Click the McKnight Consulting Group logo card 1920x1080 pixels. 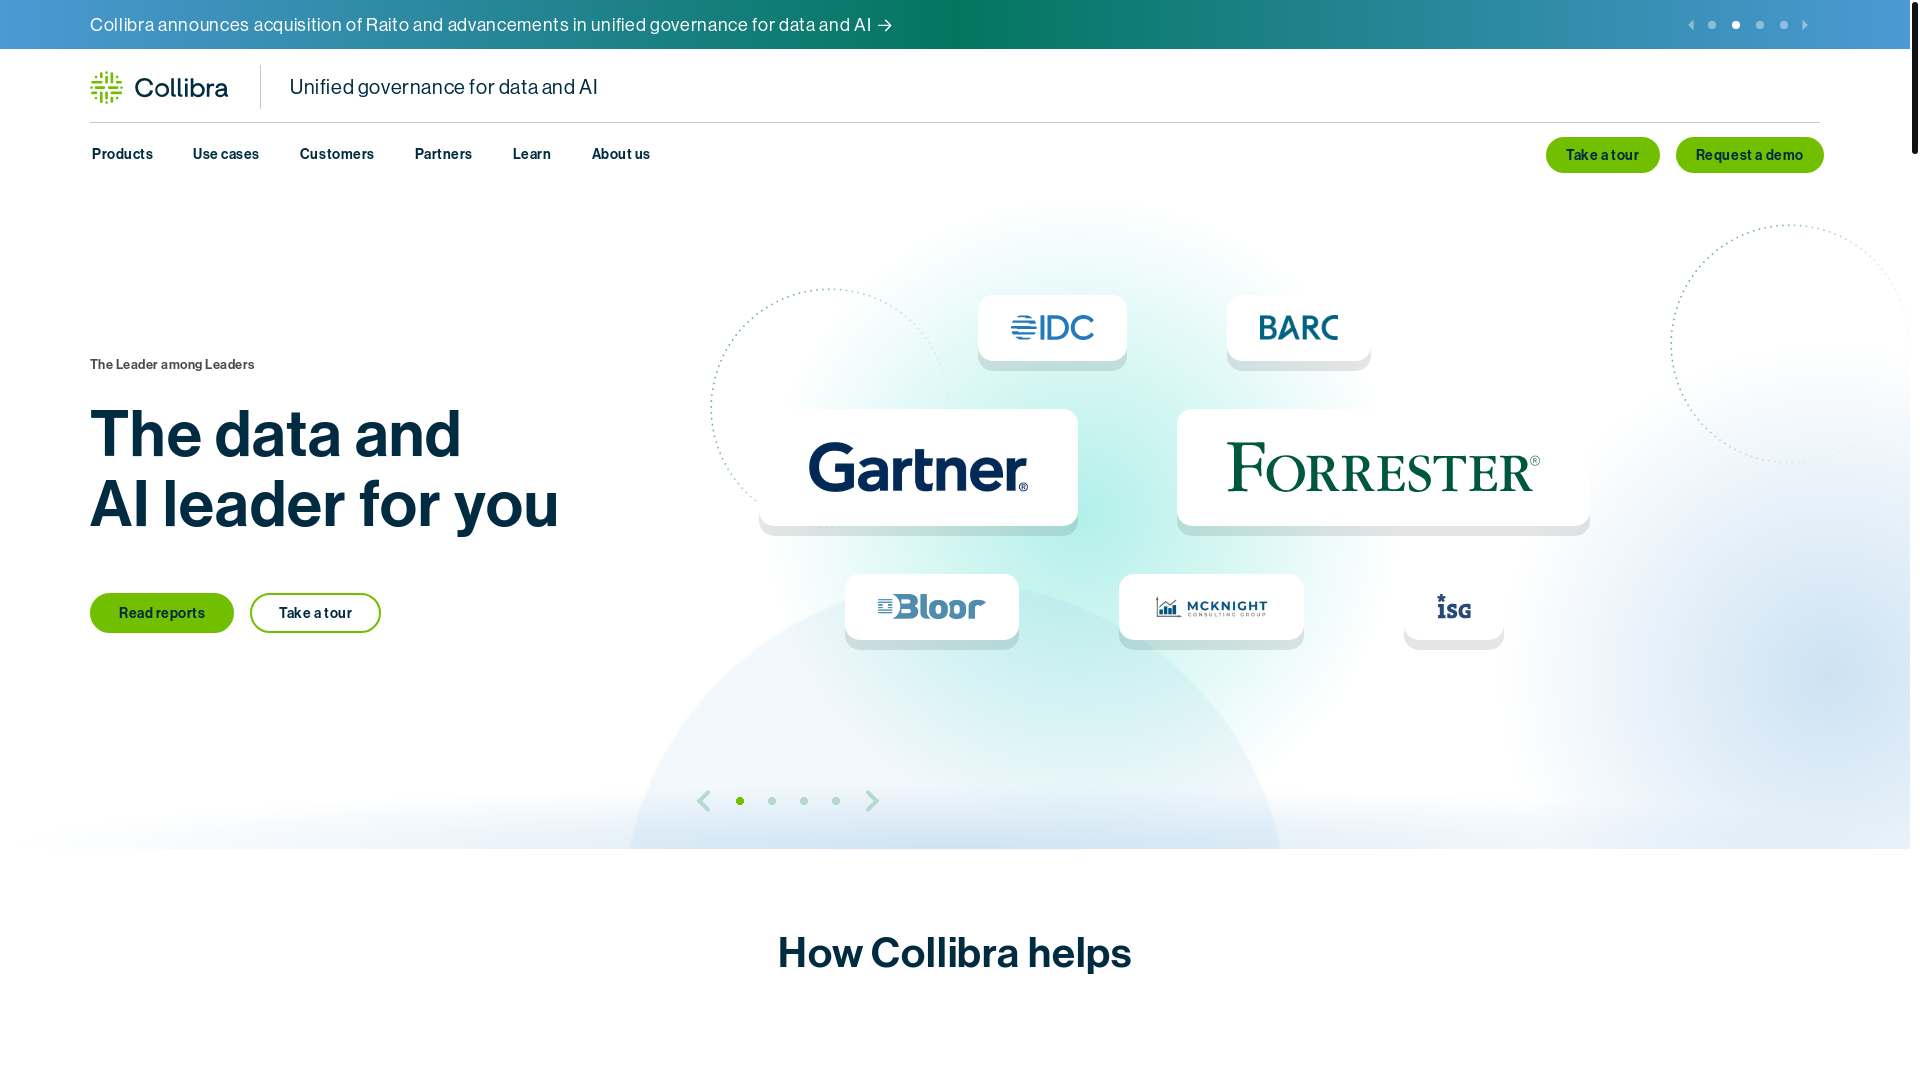point(1211,607)
